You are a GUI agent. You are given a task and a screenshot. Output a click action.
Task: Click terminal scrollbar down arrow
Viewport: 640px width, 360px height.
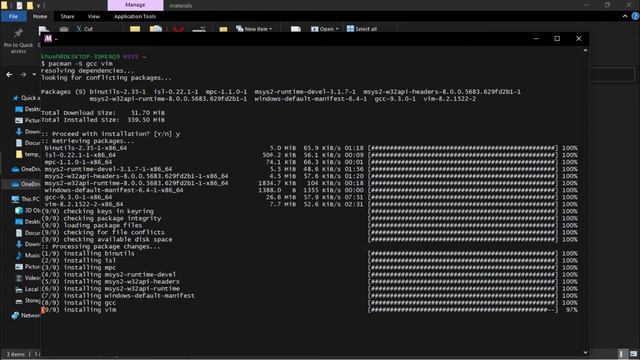click(x=585, y=352)
